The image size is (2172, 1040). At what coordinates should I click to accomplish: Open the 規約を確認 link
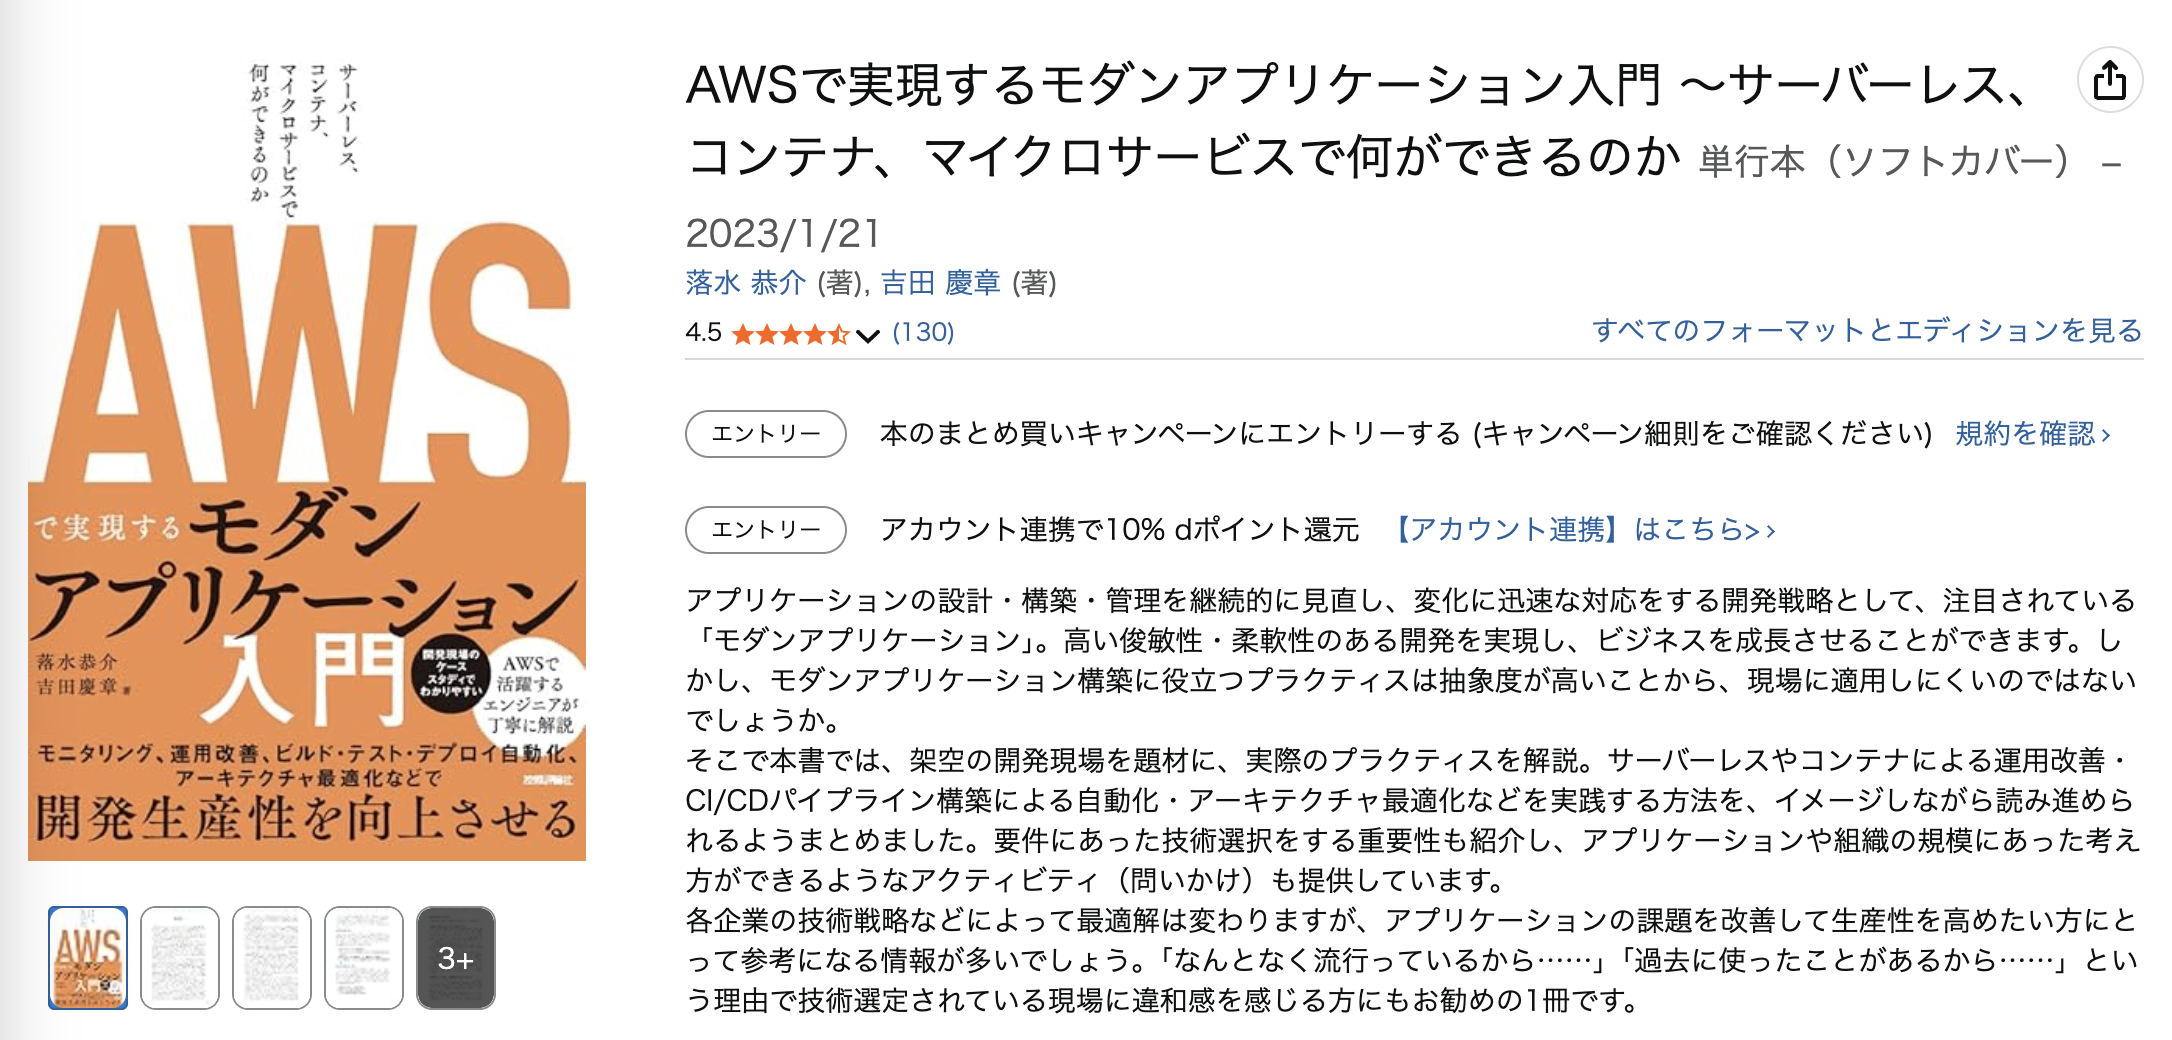[2032, 434]
